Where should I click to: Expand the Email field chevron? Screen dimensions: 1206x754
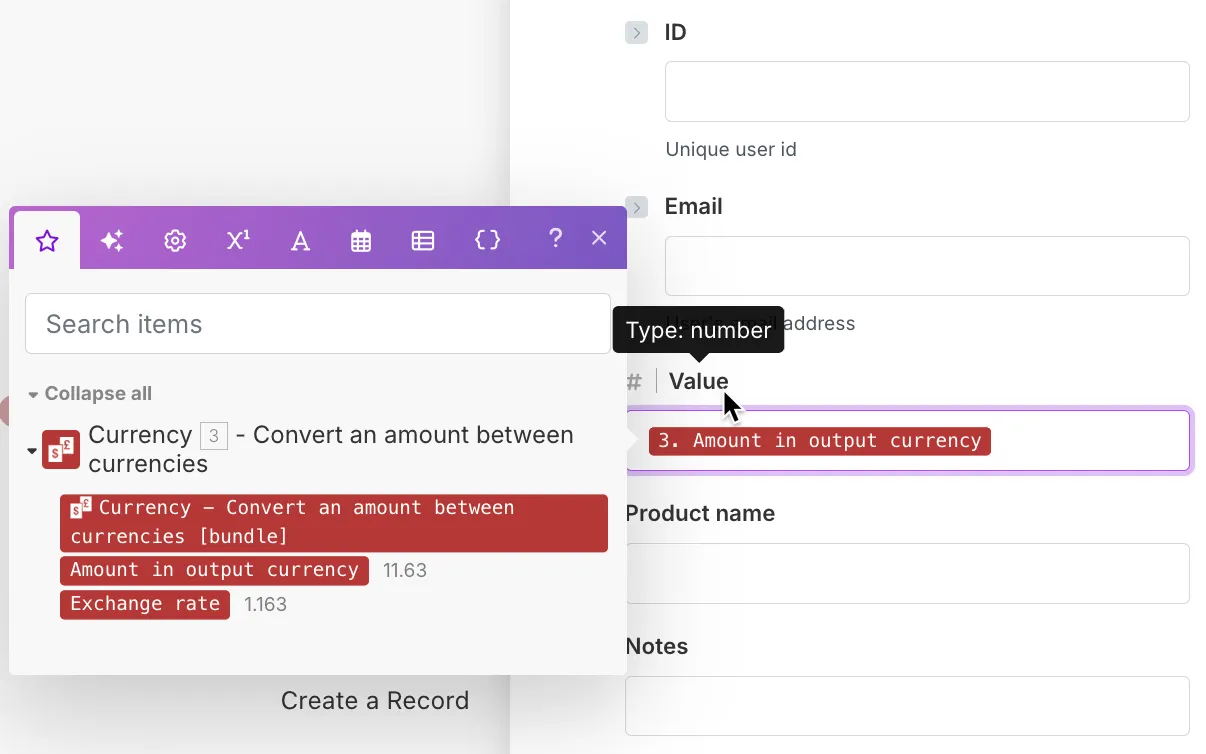point(637,207)
